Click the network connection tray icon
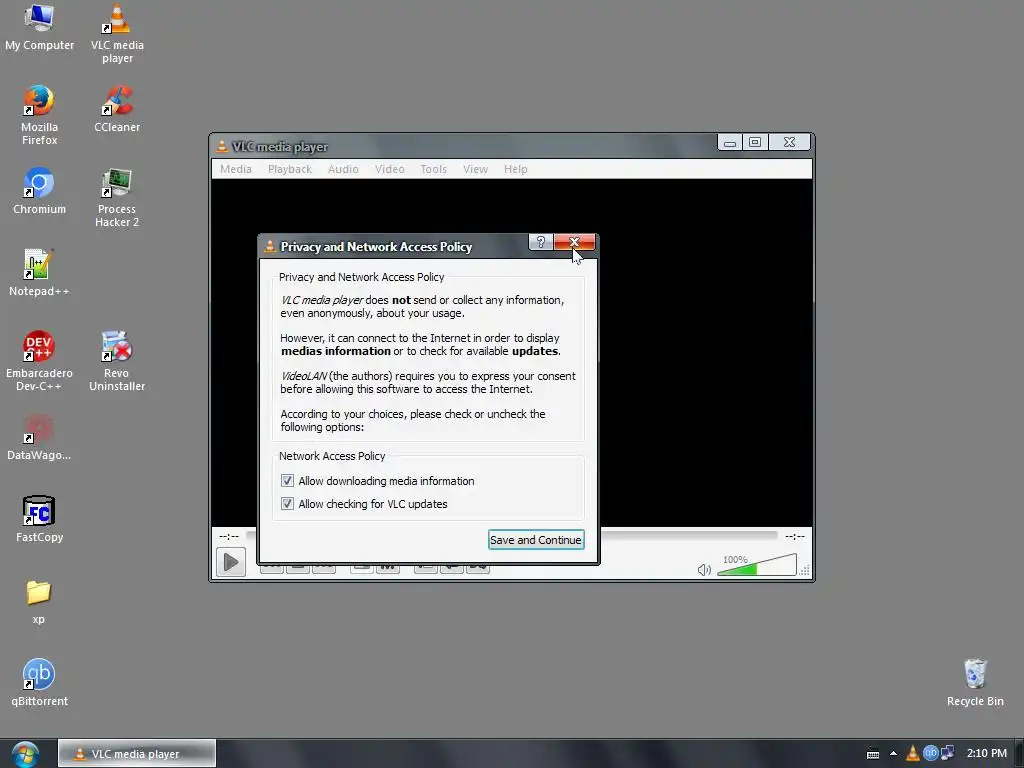The width and height of the screenshot is (1024, 768). (948, 753)
